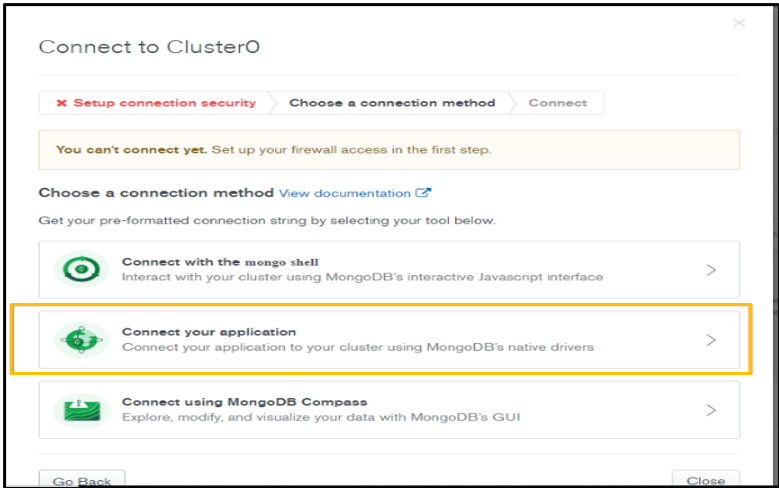Click the MongoDB Compass icon
The width and height of the screenshot is (779, 488).
(x=81, y=410)
